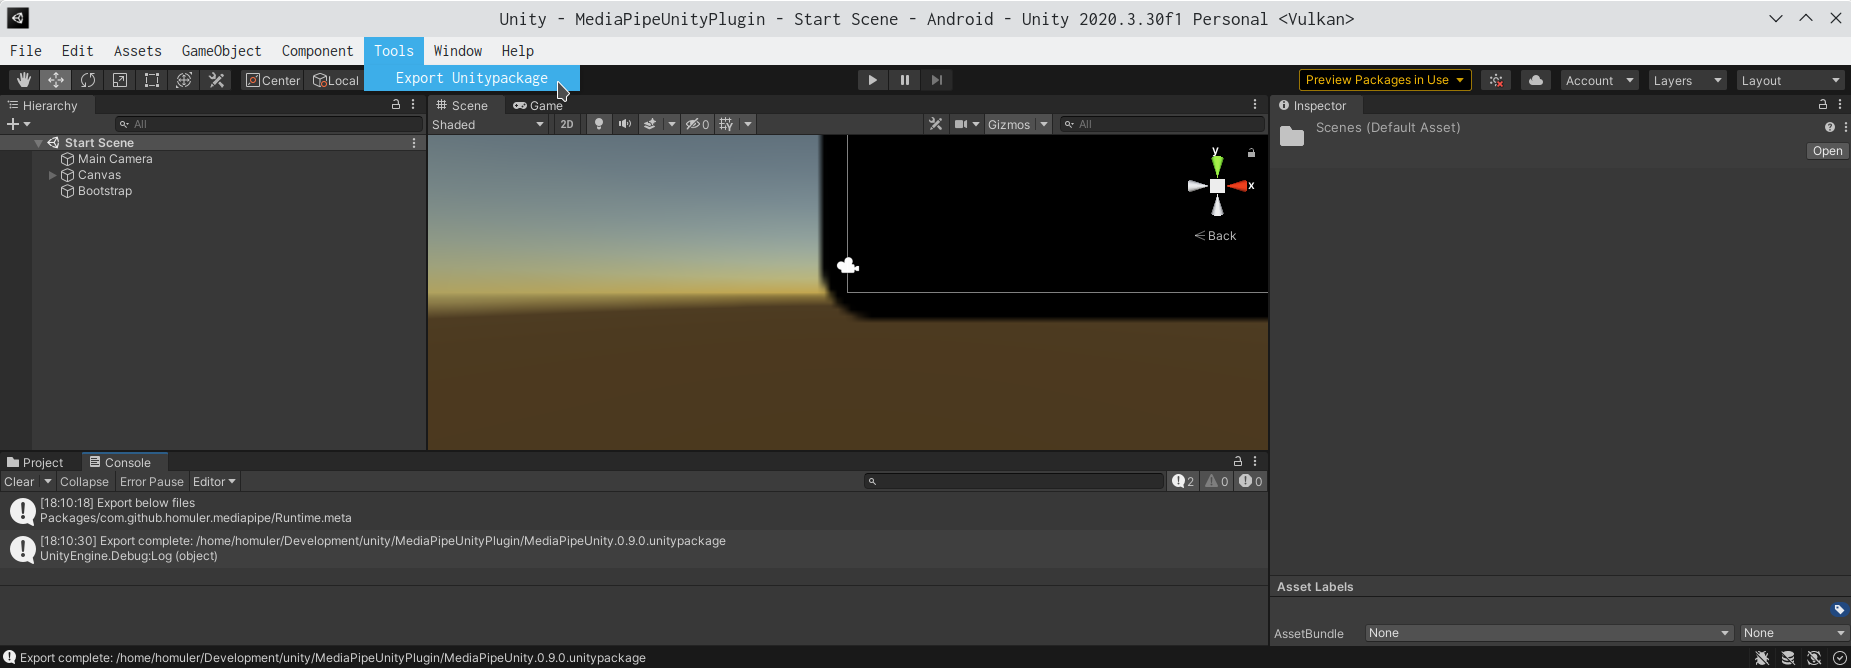The width and height of the screenshot is (1851, 668).
Task: Switch to the Game tab
Action: [538, 105]
